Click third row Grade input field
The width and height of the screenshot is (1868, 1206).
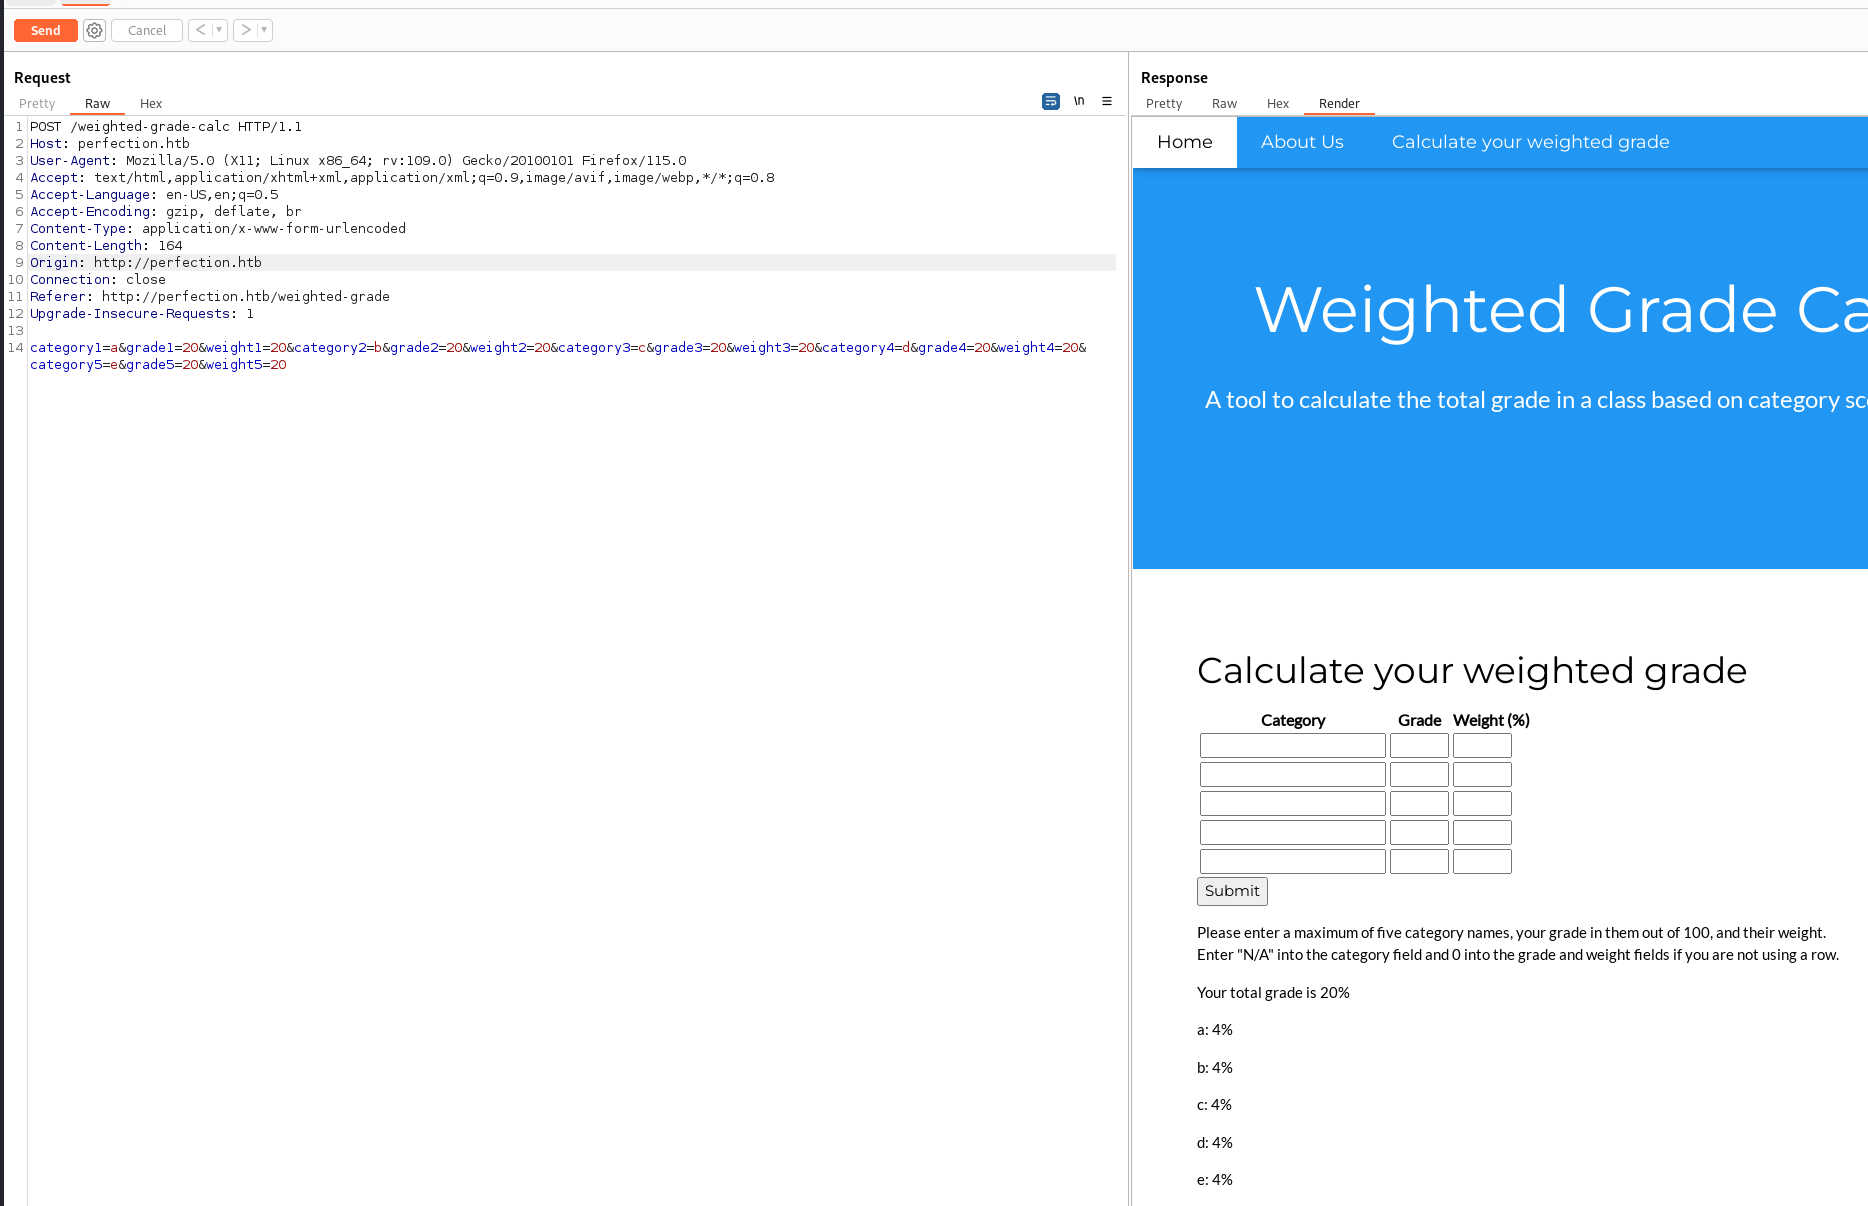pos(1419,804)
